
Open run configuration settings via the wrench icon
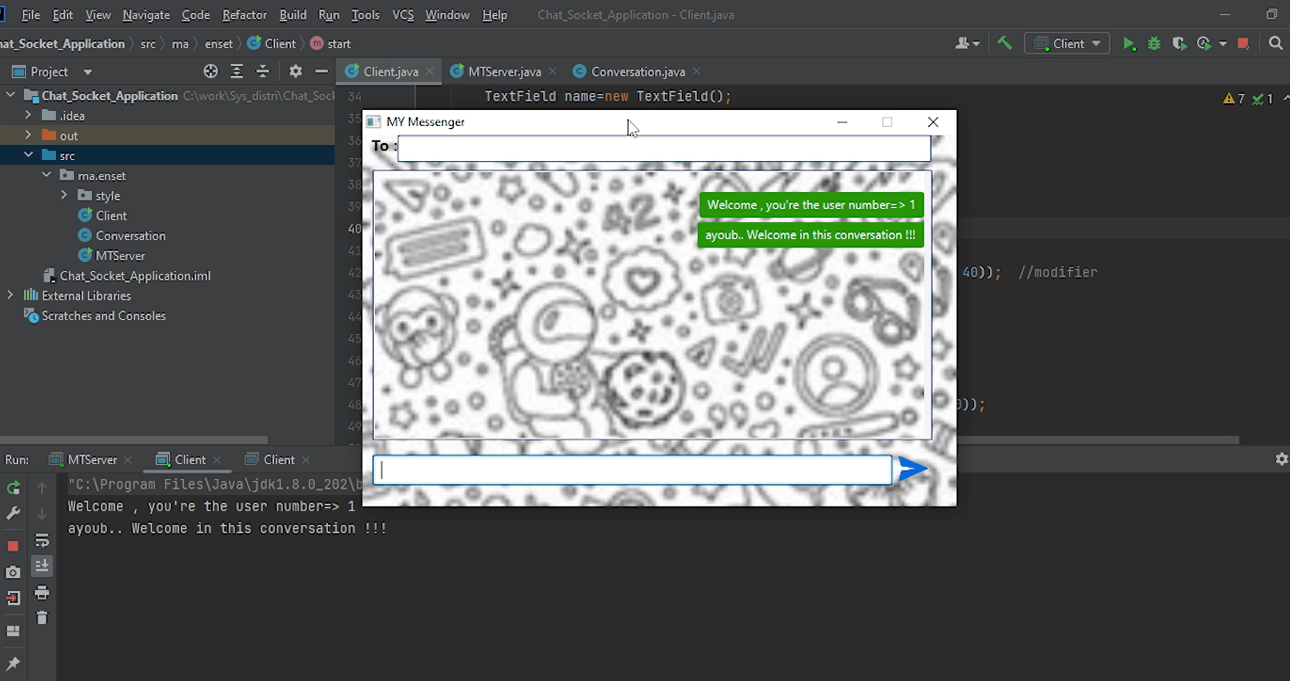(12, 513)
